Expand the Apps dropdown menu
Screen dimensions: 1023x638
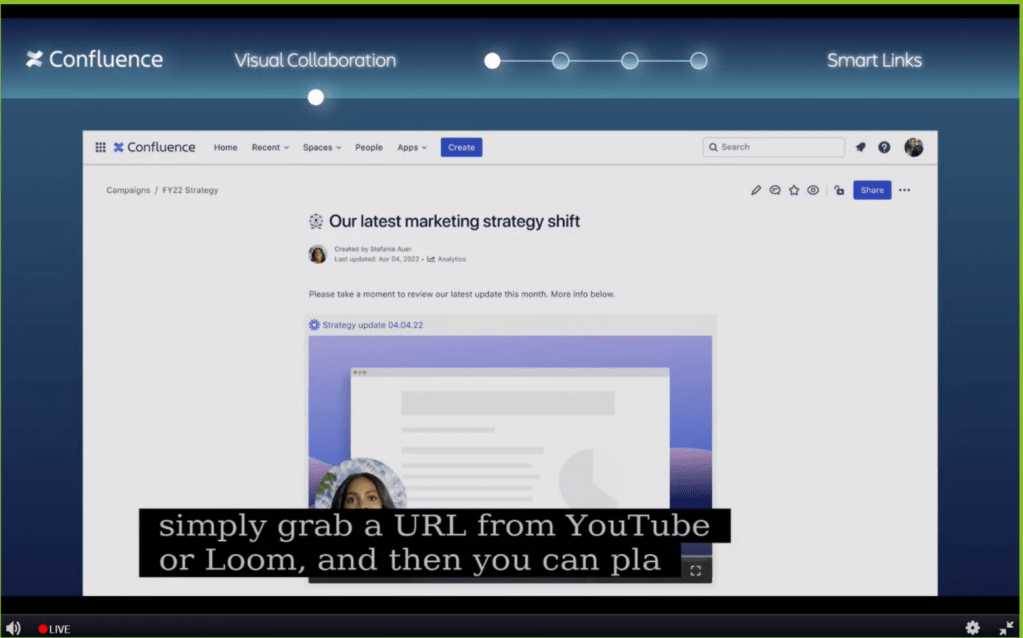[411, 147]
